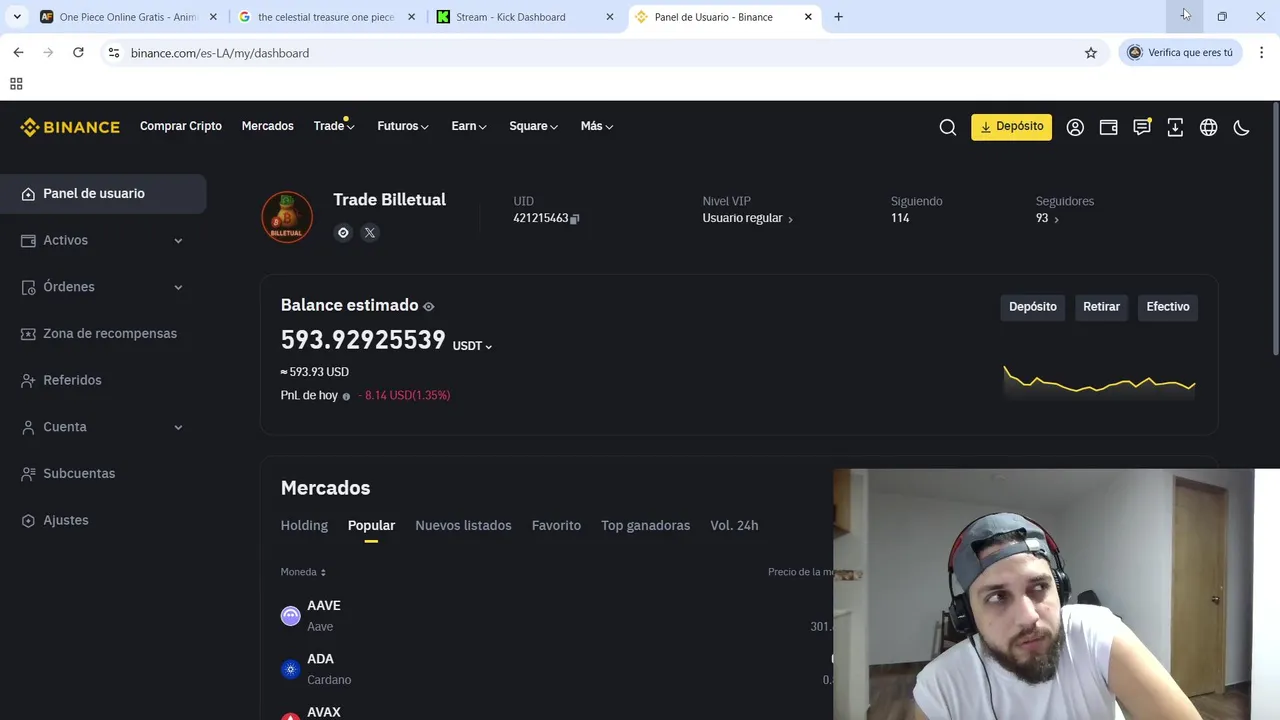The width and height of the screenshot is (1280, 720).
Task: Open the Chrome apps grid icon
Action: [16, 84]
